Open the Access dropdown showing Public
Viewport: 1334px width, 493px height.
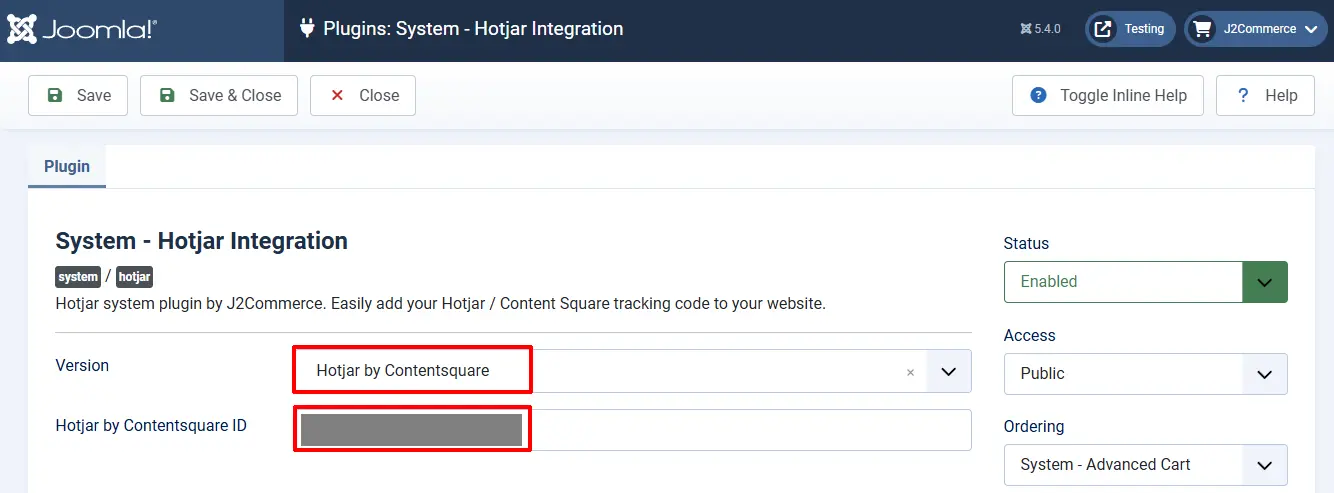[x=1145, y=374]
